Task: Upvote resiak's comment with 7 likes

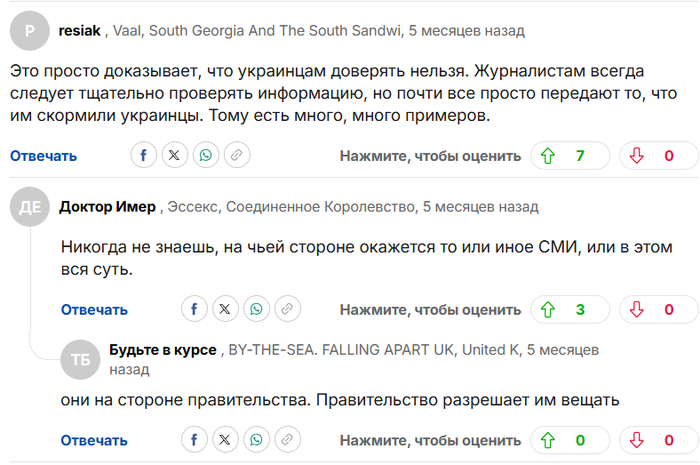Action: pos(570,156)
